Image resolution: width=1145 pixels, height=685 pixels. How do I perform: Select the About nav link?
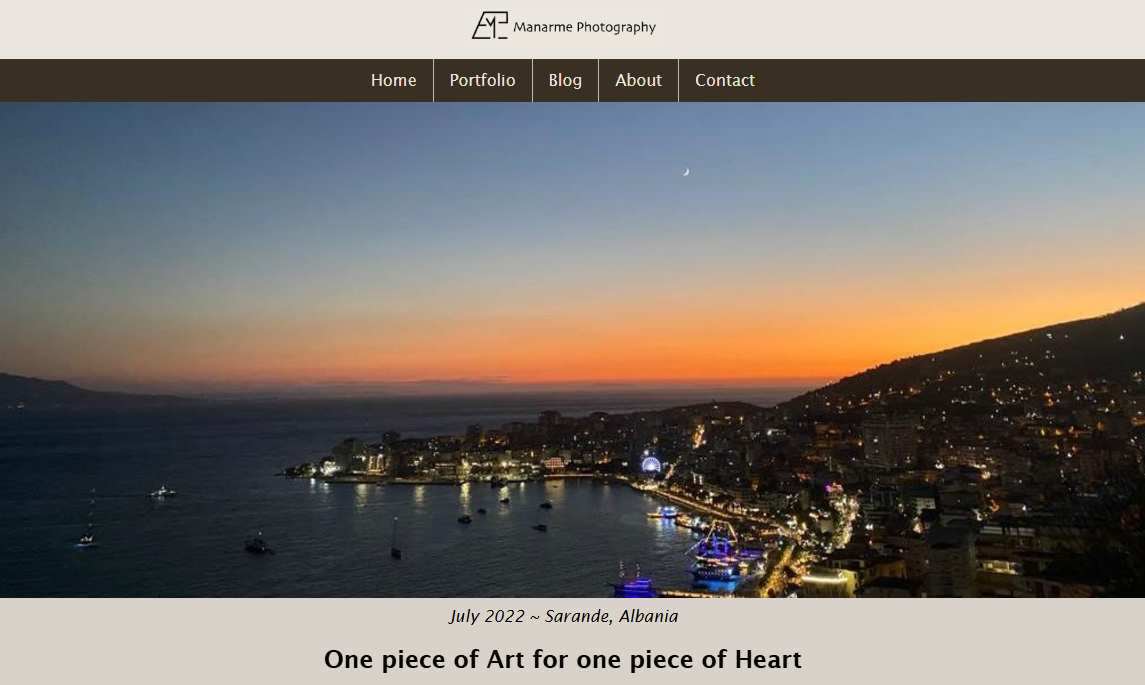(x=638, y=80)
